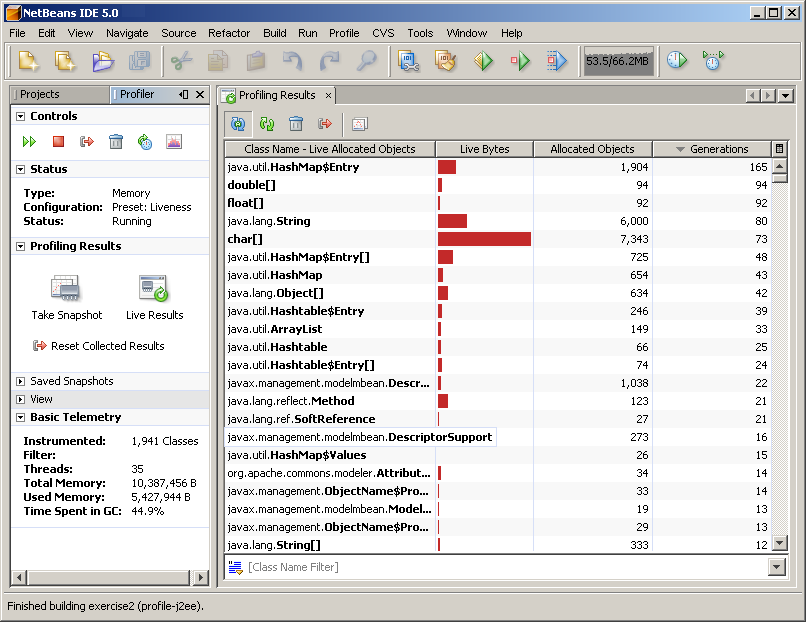806x622 pixels.
Task: Click the Cut scissors icon
Action: (181, 61)
